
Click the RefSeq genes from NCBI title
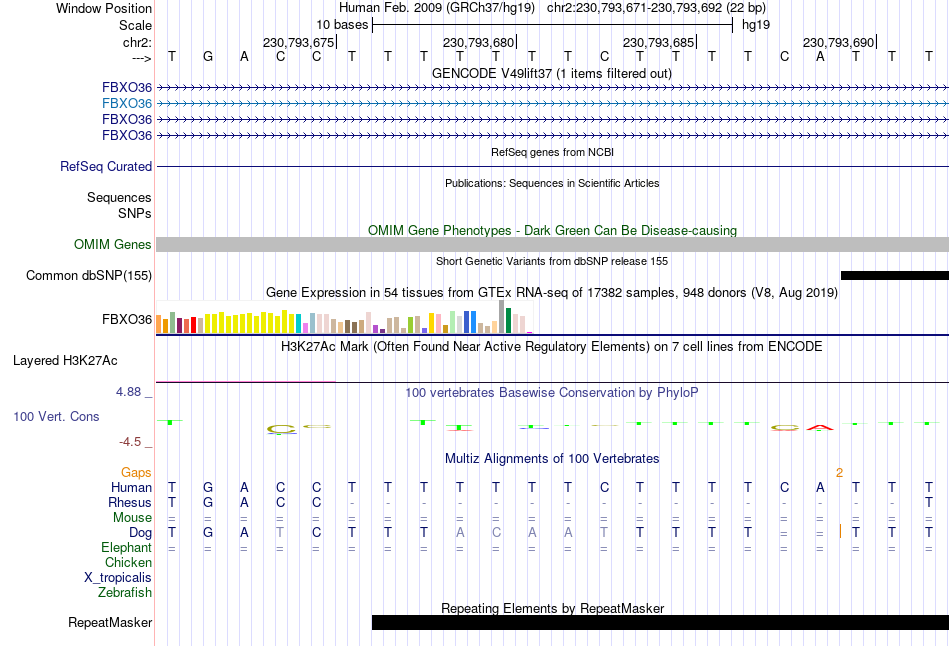552,152
